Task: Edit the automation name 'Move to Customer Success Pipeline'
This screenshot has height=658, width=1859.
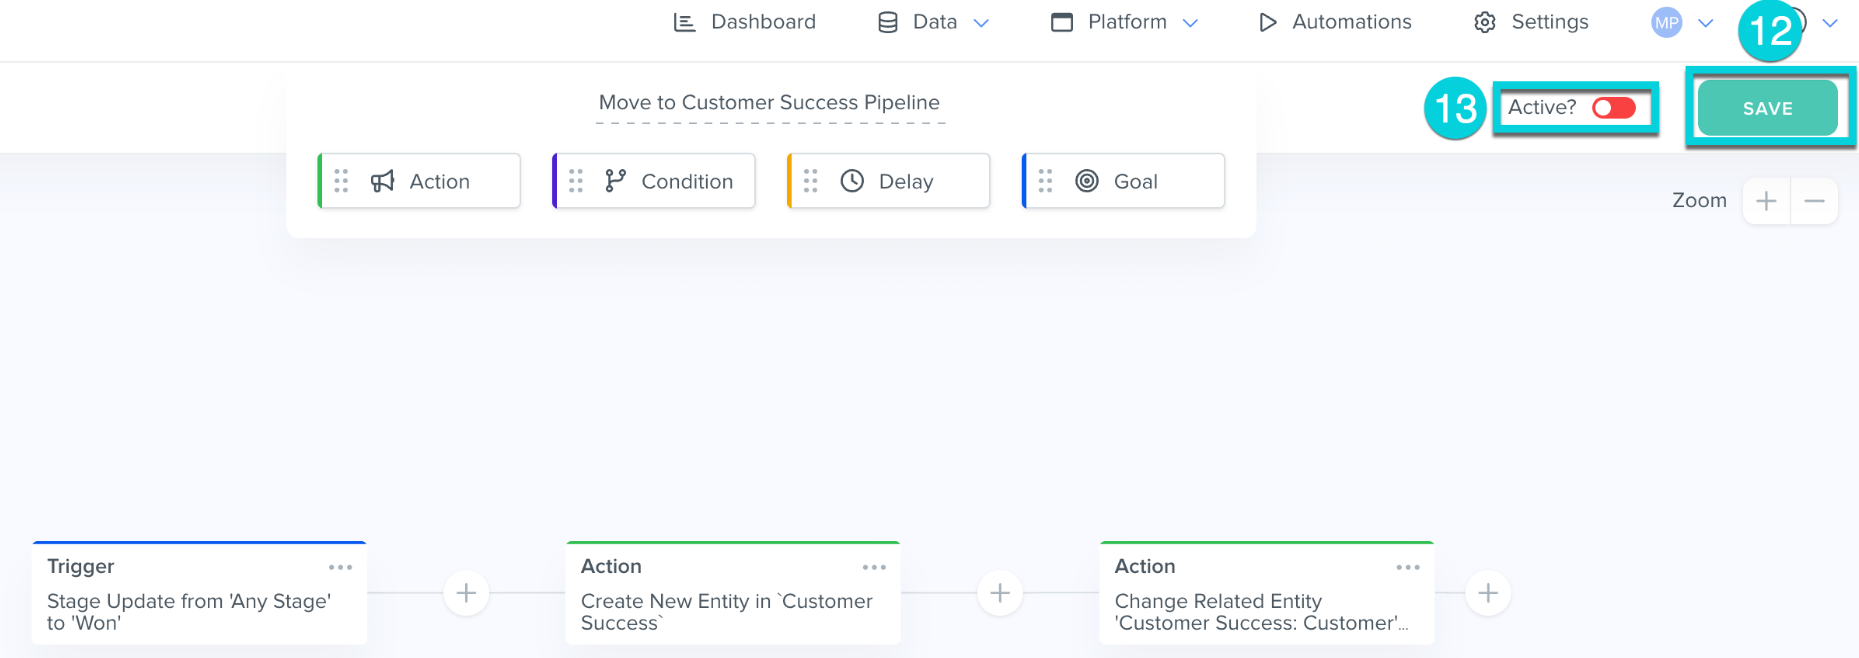Action: click(x=769, y=103)
